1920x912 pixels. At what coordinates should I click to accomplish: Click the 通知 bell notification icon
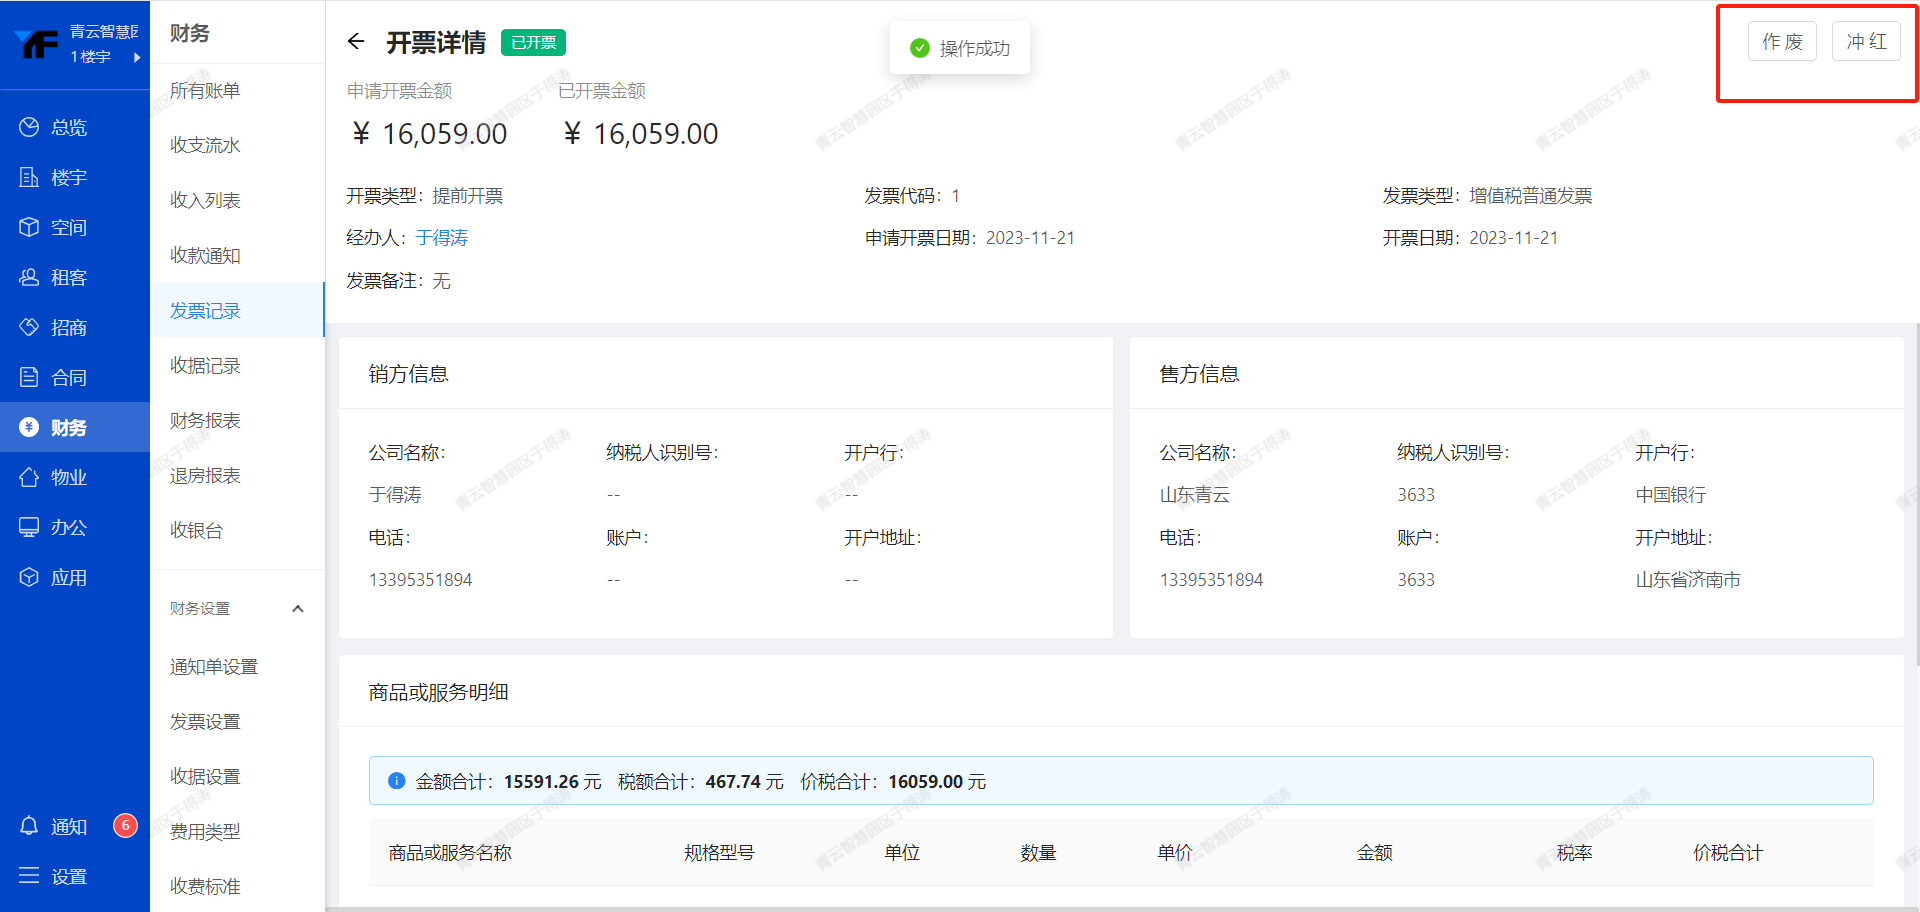pyautogui.click(x=29, y=826)
